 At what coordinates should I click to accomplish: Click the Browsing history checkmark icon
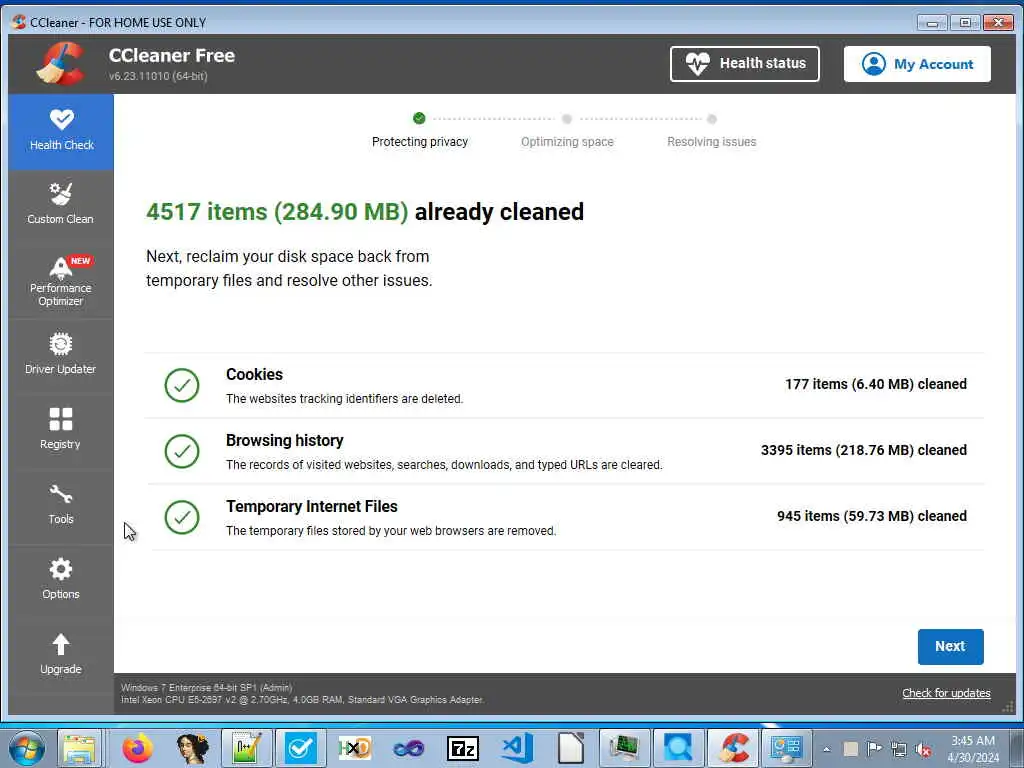[182, 451]
